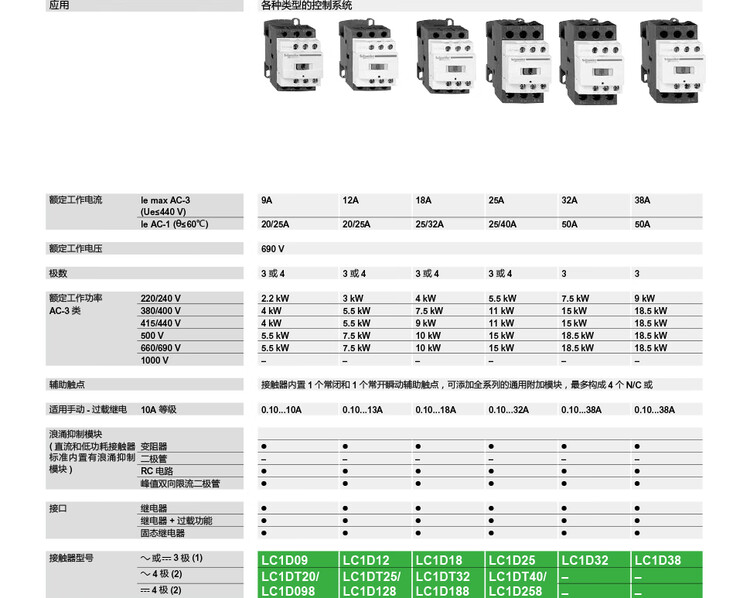The image size is (750, 598).
Task: Click the 额定工作电压 heading
Action: click(76, 248)
